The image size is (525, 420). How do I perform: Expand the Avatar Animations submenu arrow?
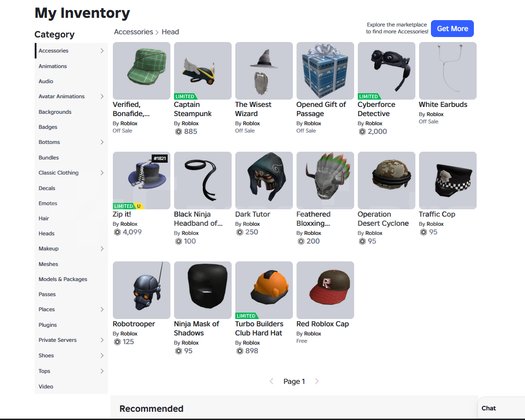coord(102,96)
